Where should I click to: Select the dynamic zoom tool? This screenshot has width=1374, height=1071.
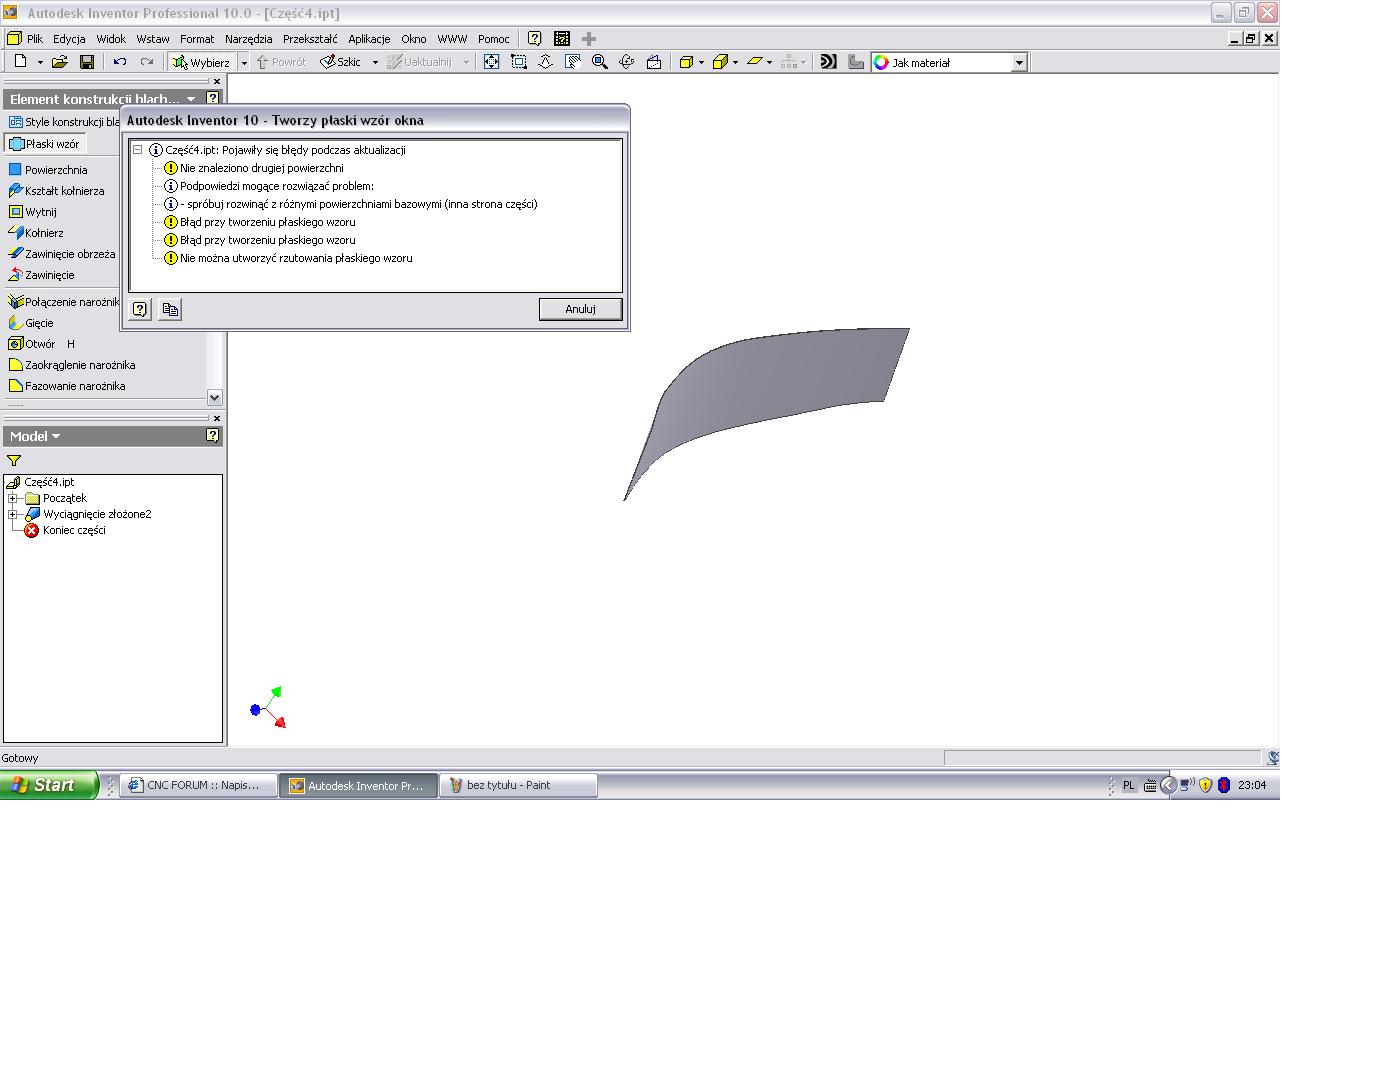click(546, 62)
